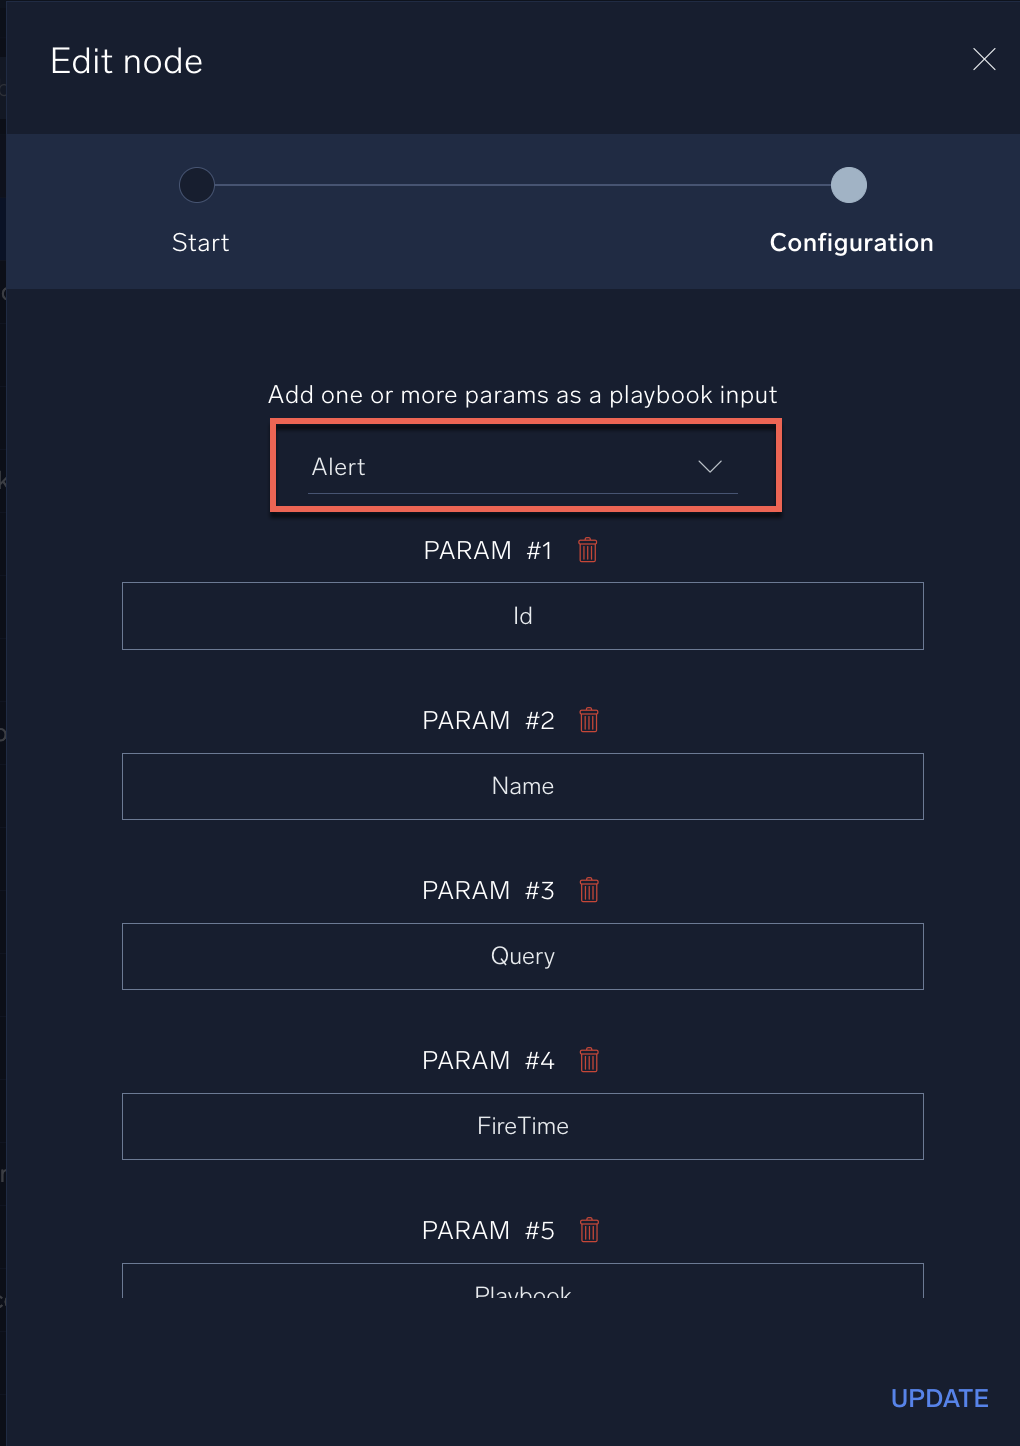Delete PARAM #1 using the trash icon
The height and width of the screenshot is (1446, 1020).
click(588, 550)
